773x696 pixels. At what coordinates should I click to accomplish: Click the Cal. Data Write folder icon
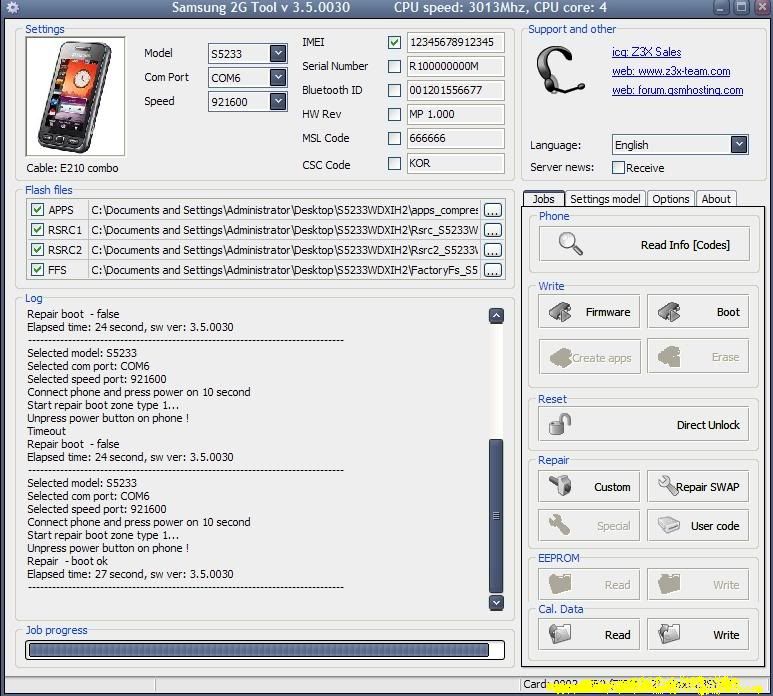coord(669,633)
